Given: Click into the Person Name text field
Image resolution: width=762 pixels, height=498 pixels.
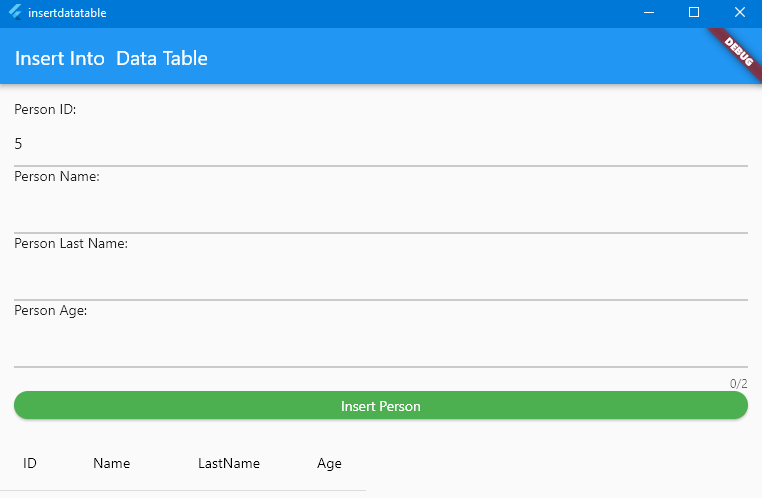Looking at the screenshot, I should click(x=380, y=211).
